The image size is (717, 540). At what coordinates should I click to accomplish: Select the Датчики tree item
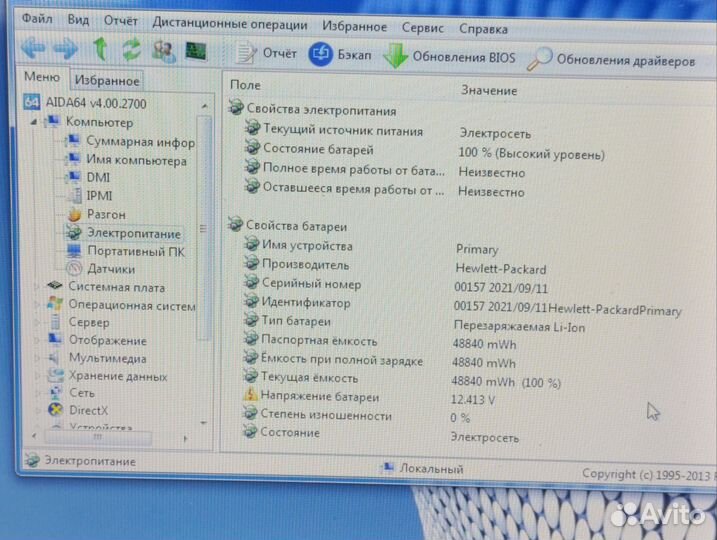[101, 269]
